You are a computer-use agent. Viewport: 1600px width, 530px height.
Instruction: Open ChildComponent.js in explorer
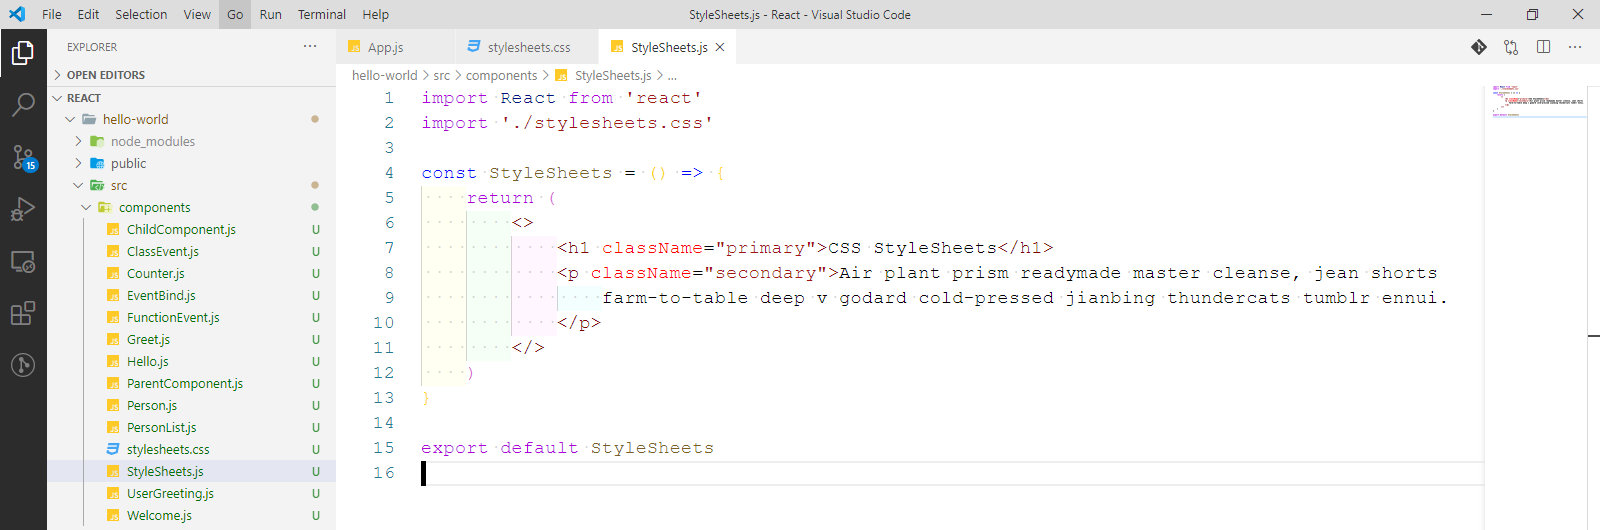tap(181, 229)
